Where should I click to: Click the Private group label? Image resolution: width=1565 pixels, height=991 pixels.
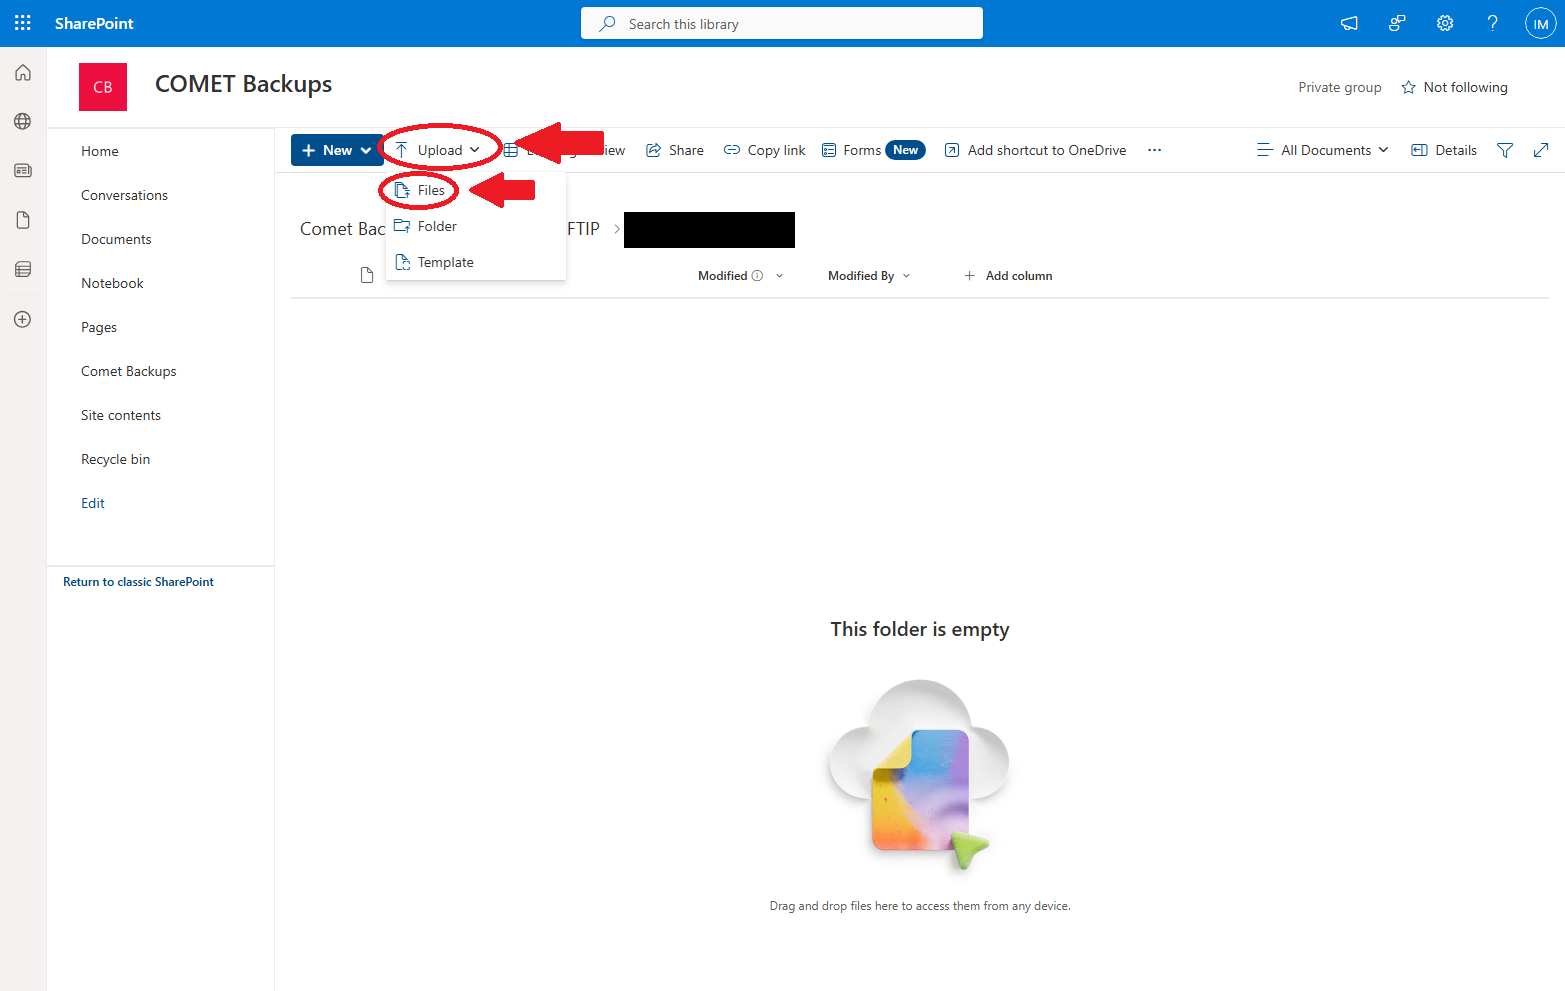[1340, 87]
